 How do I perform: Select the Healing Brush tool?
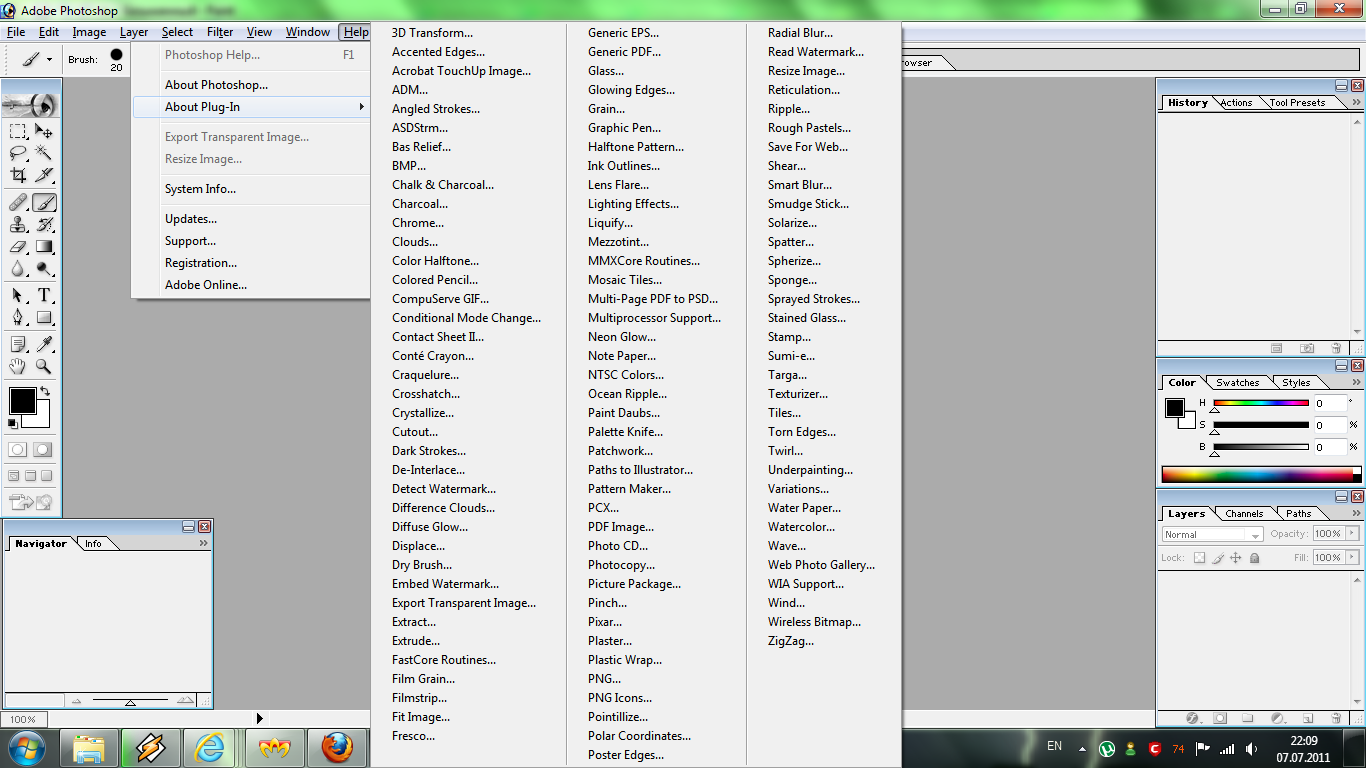18,203
